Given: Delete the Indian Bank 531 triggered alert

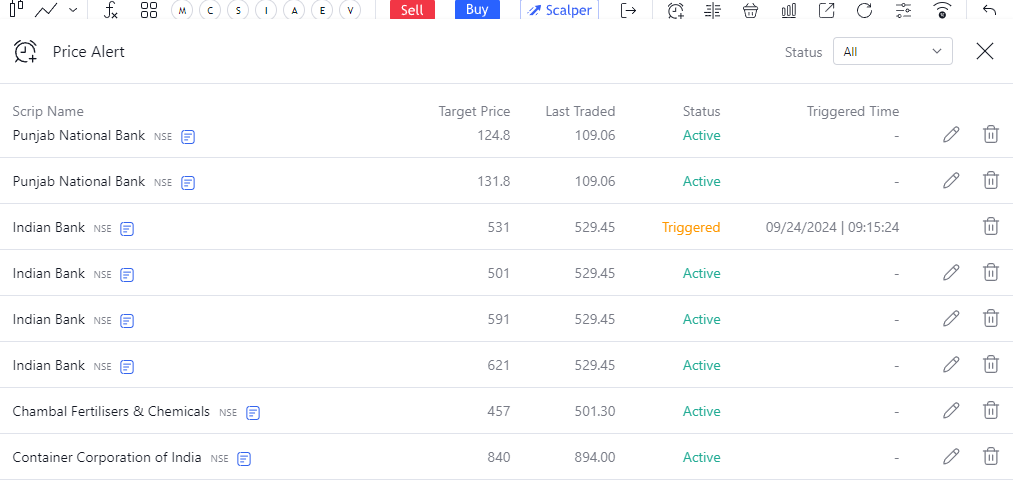Looking at the screenshot, I should click(x=990, y=227).
